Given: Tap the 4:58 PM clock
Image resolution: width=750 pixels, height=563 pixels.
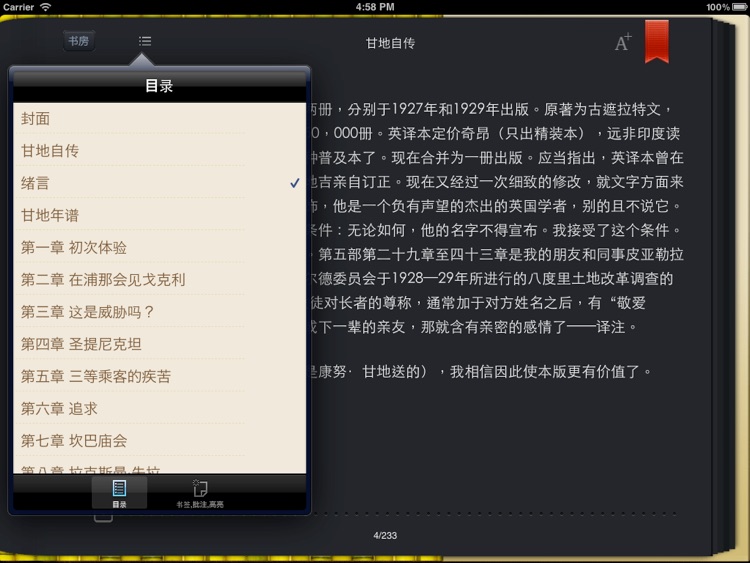Looking at the screenshot, I should (375, 7).
